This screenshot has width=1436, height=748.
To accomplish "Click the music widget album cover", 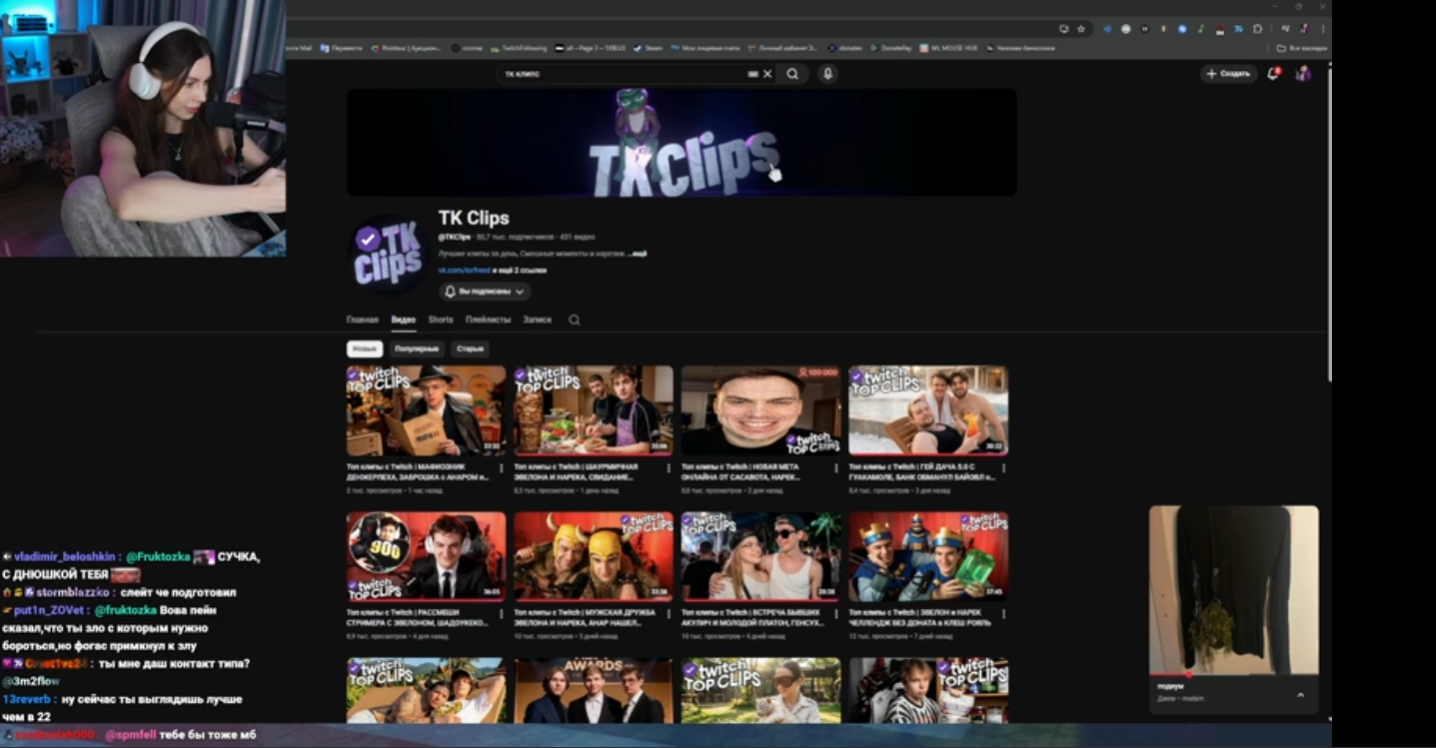I will 1233,590.
